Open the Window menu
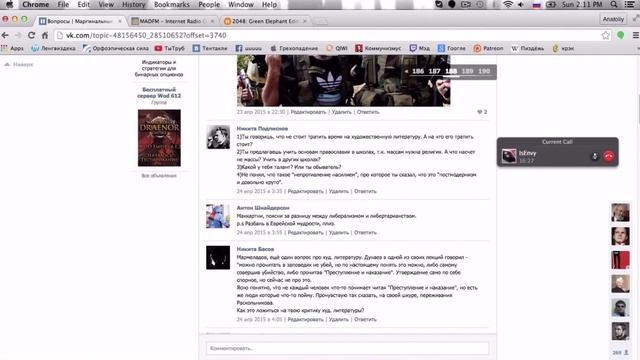640x360 pixels. (x=241, y=4)
